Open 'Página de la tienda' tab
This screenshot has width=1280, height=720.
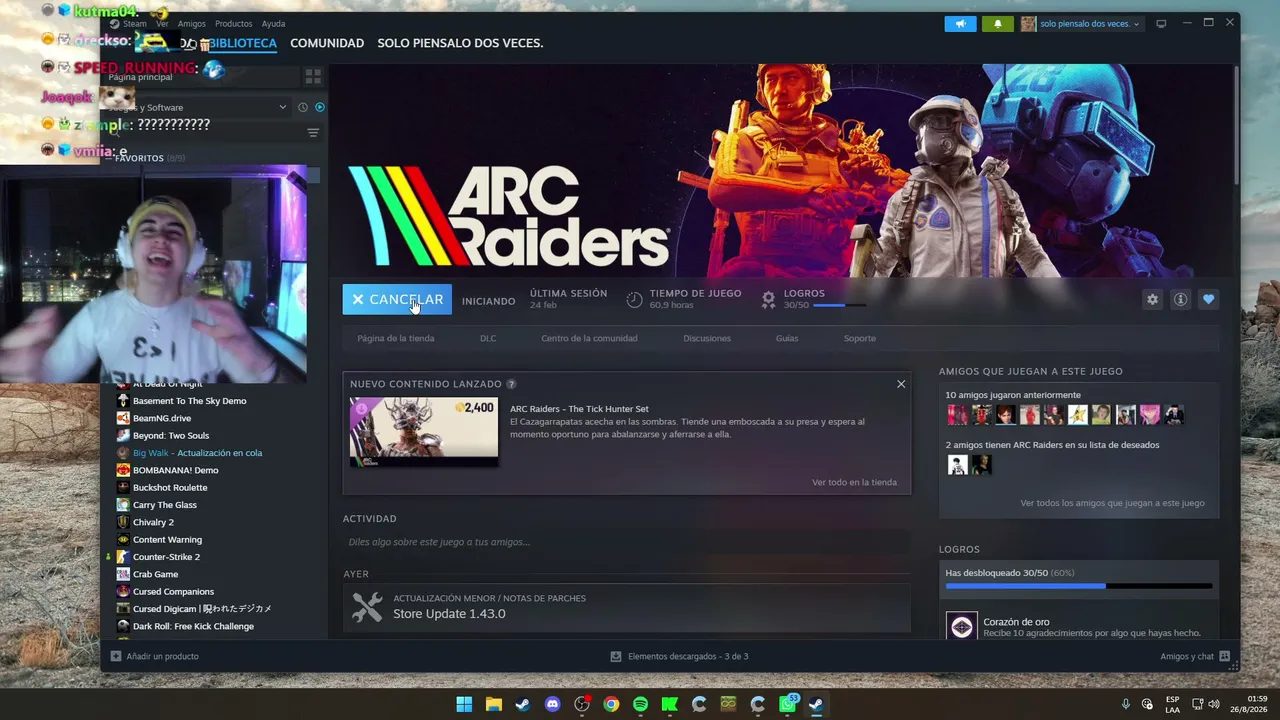pyautogui.click(x=396, y=338)
